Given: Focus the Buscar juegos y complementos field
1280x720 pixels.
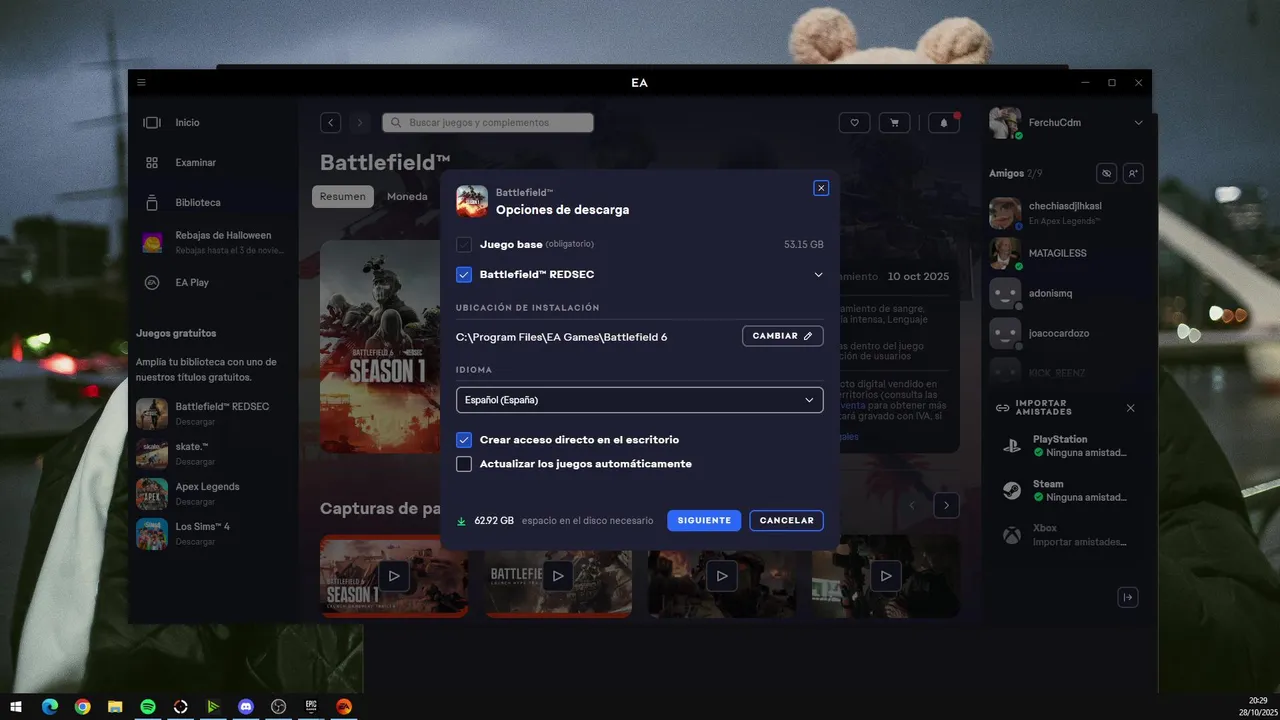Looking at the screenshot, I should coord(488,123).
